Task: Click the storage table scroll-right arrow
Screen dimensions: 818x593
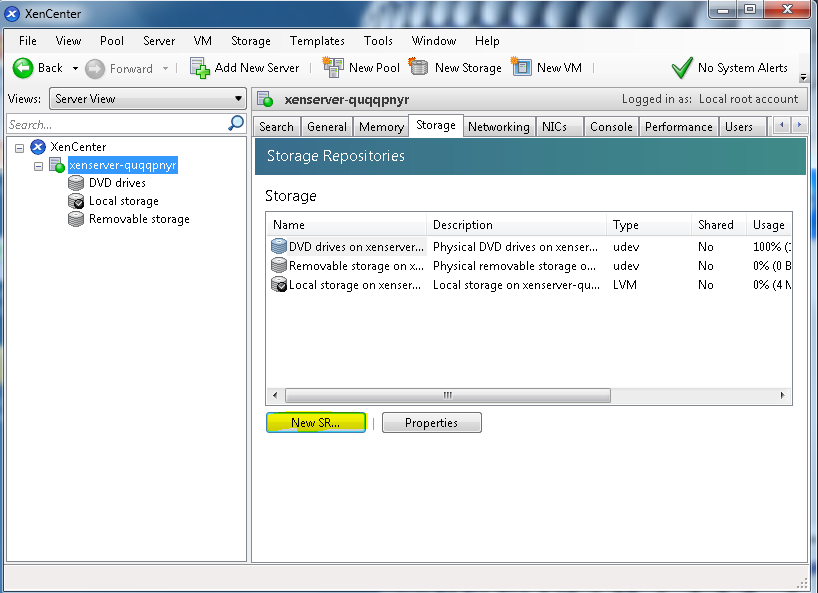Action: click(x=782, y=395)
